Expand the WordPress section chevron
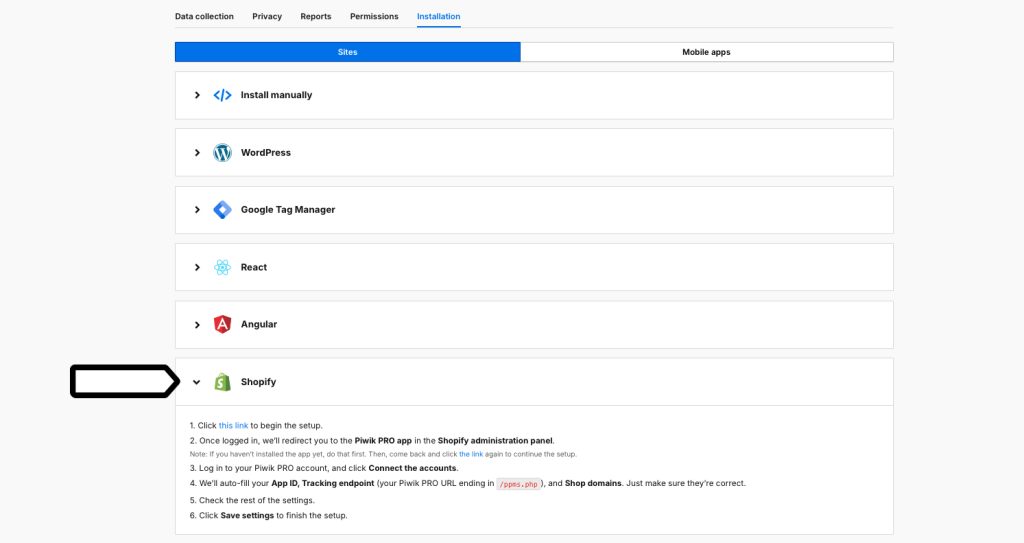 (197, 153)
